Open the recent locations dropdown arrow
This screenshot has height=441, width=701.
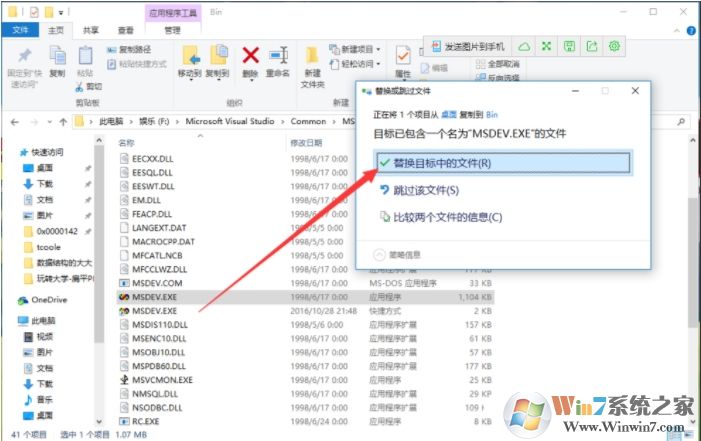49,122
